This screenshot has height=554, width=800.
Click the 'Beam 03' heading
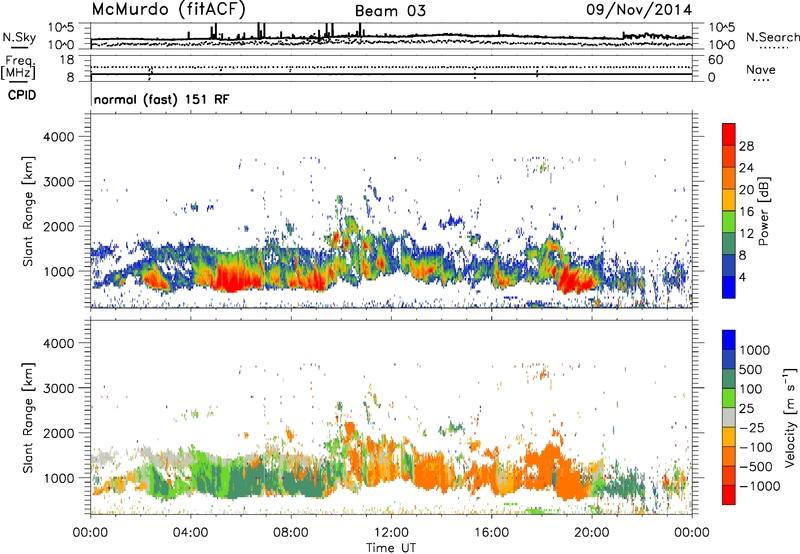pos(390,11)
